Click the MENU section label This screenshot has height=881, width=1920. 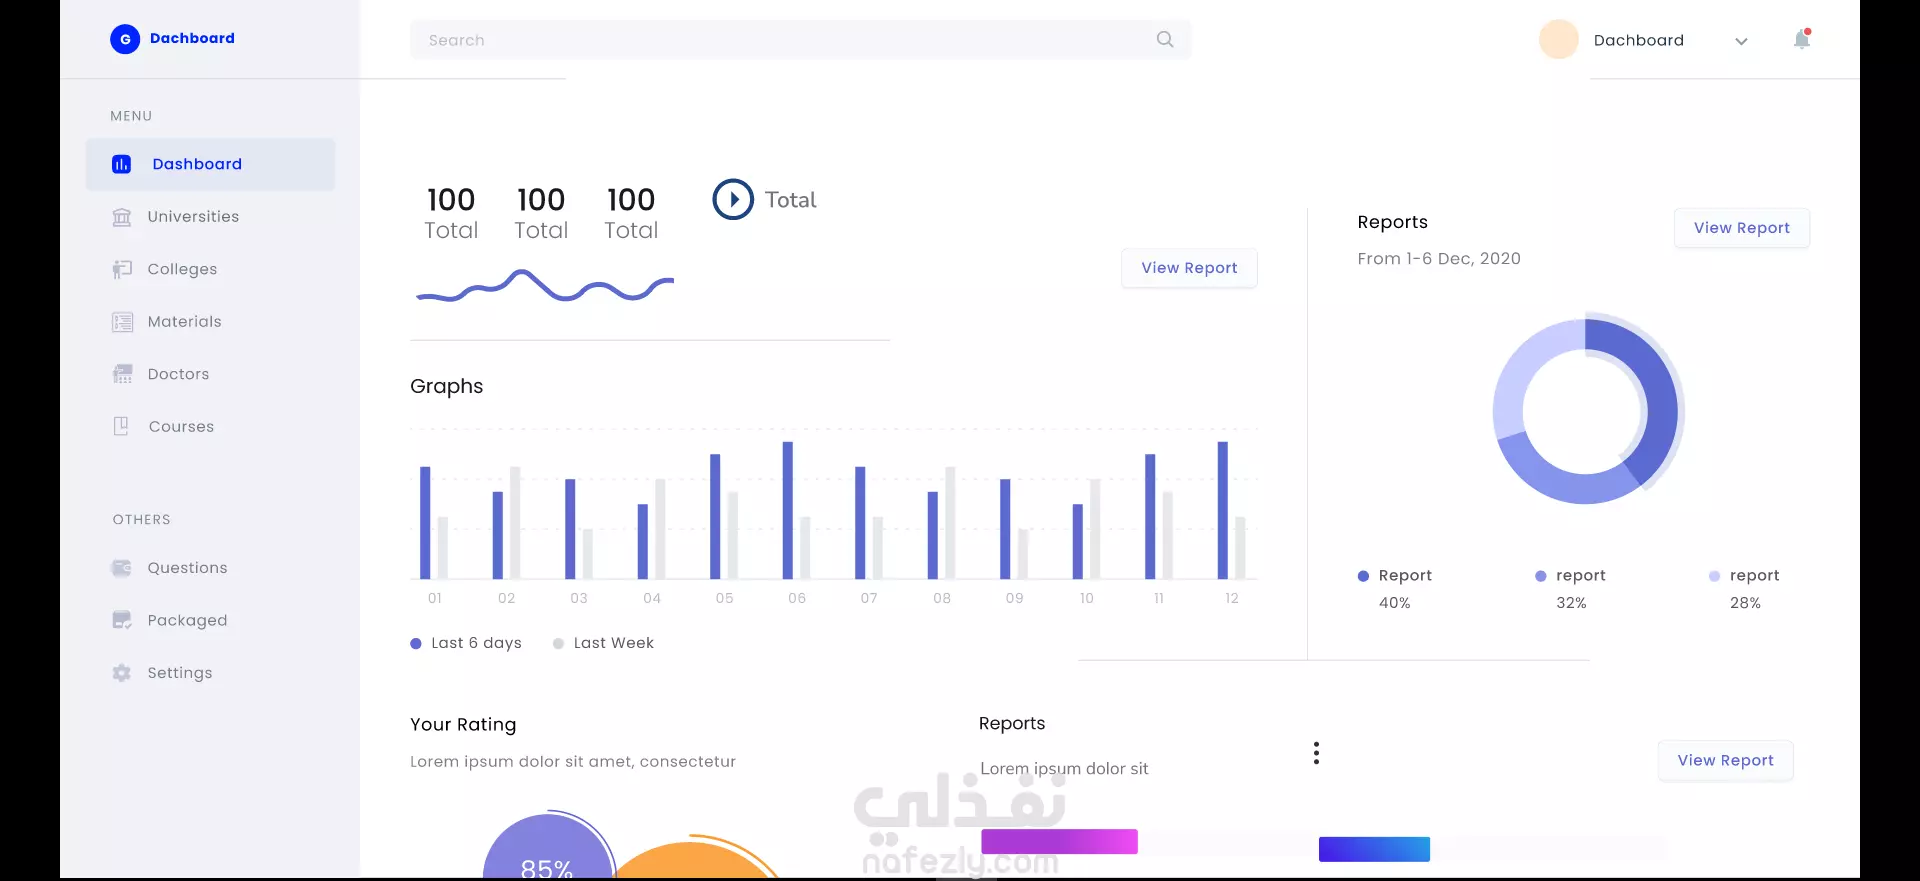pos(131,116)
